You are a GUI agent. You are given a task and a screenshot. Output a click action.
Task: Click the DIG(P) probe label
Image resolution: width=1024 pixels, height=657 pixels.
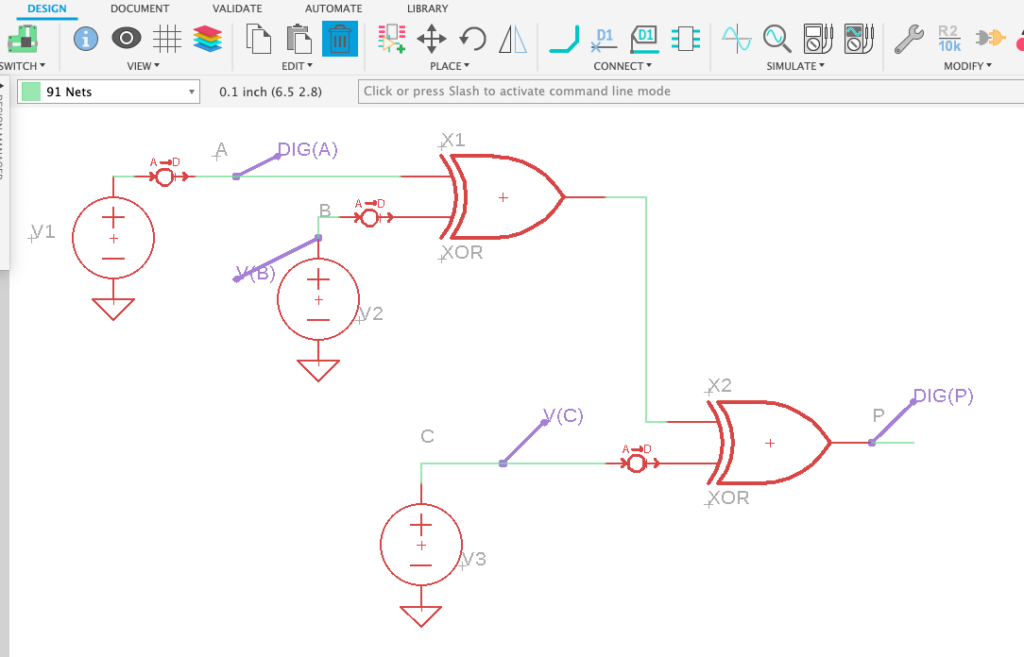click(x=943, y=396)
